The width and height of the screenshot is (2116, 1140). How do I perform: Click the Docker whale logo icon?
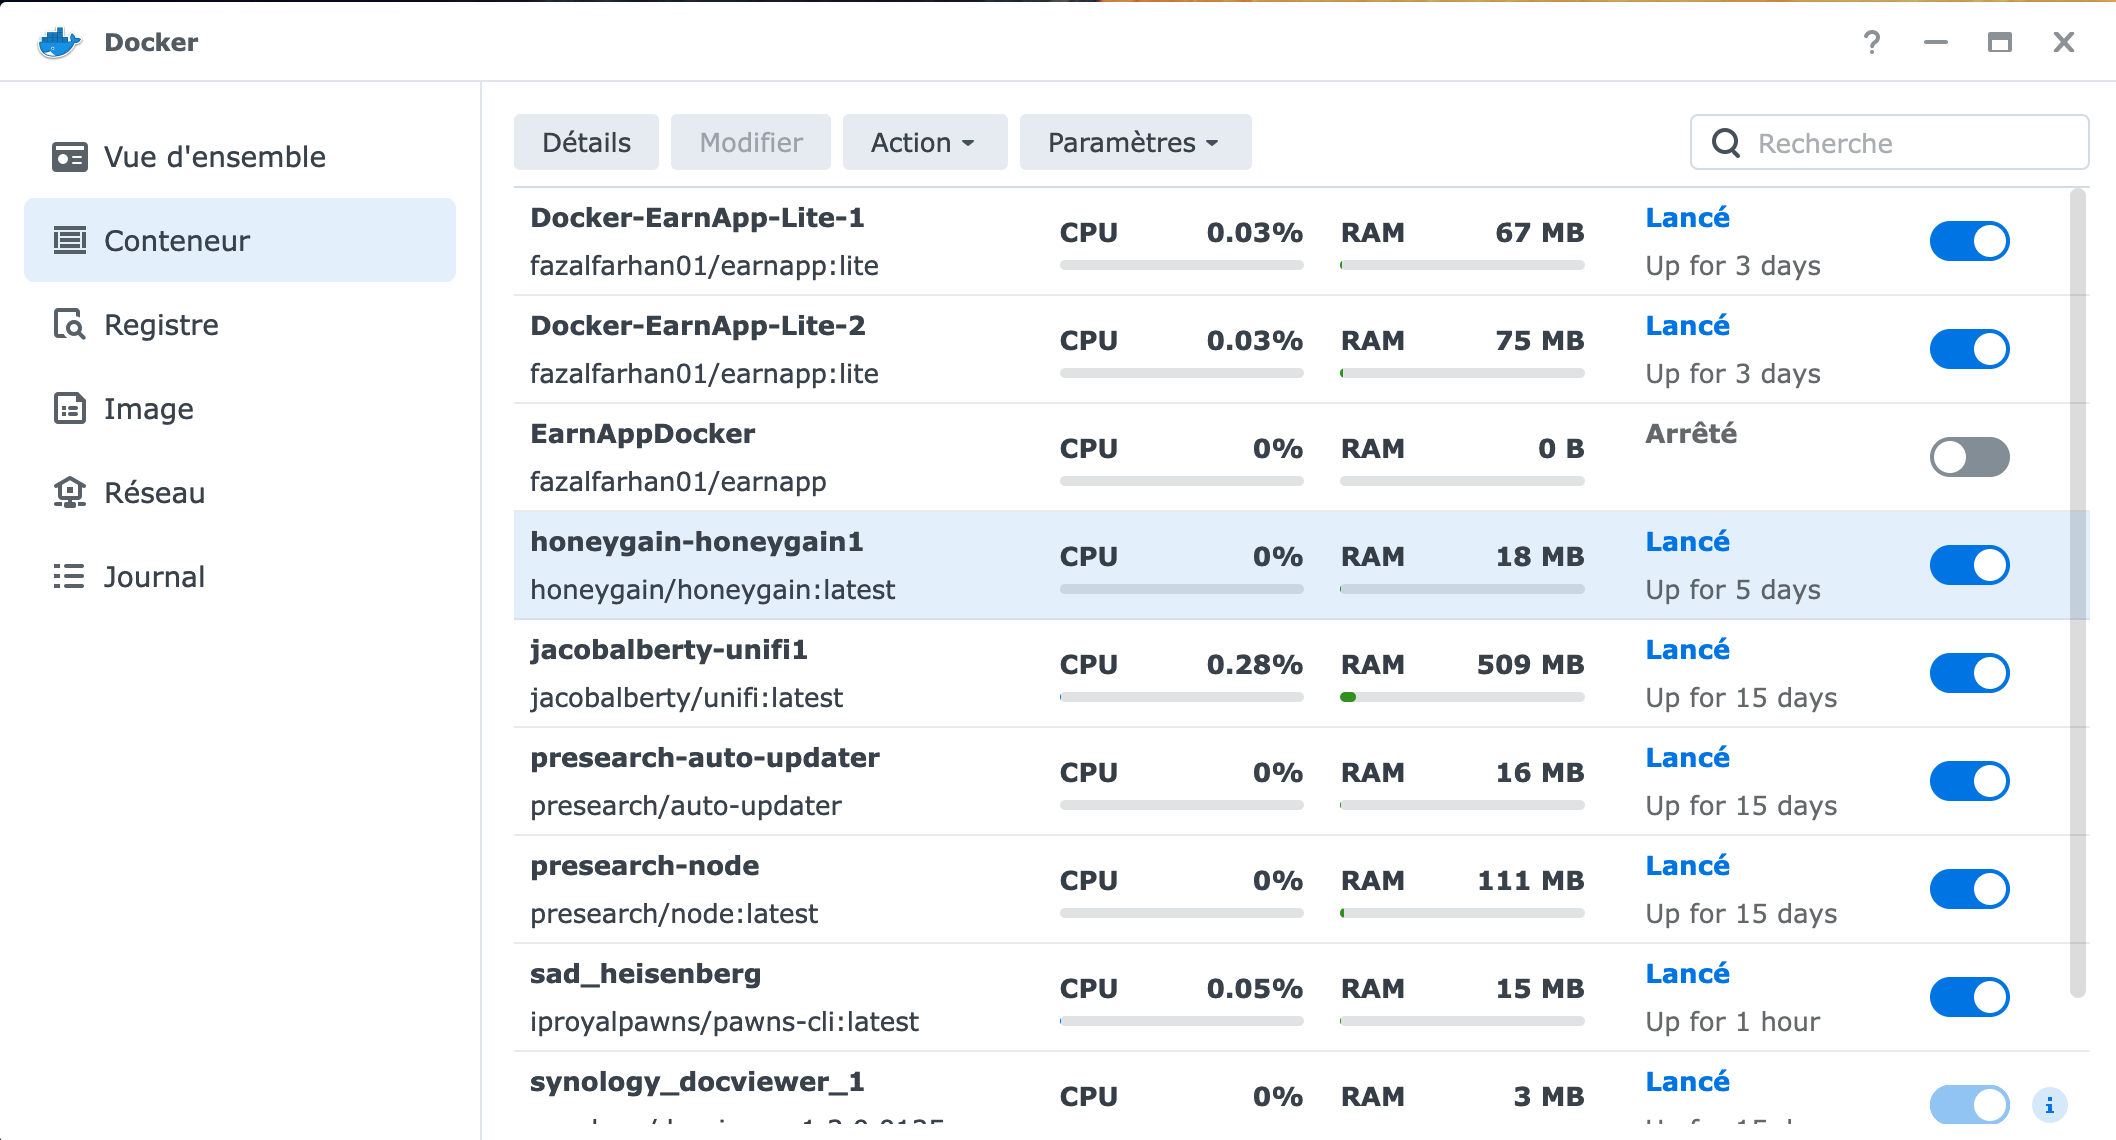click(59, 42)
